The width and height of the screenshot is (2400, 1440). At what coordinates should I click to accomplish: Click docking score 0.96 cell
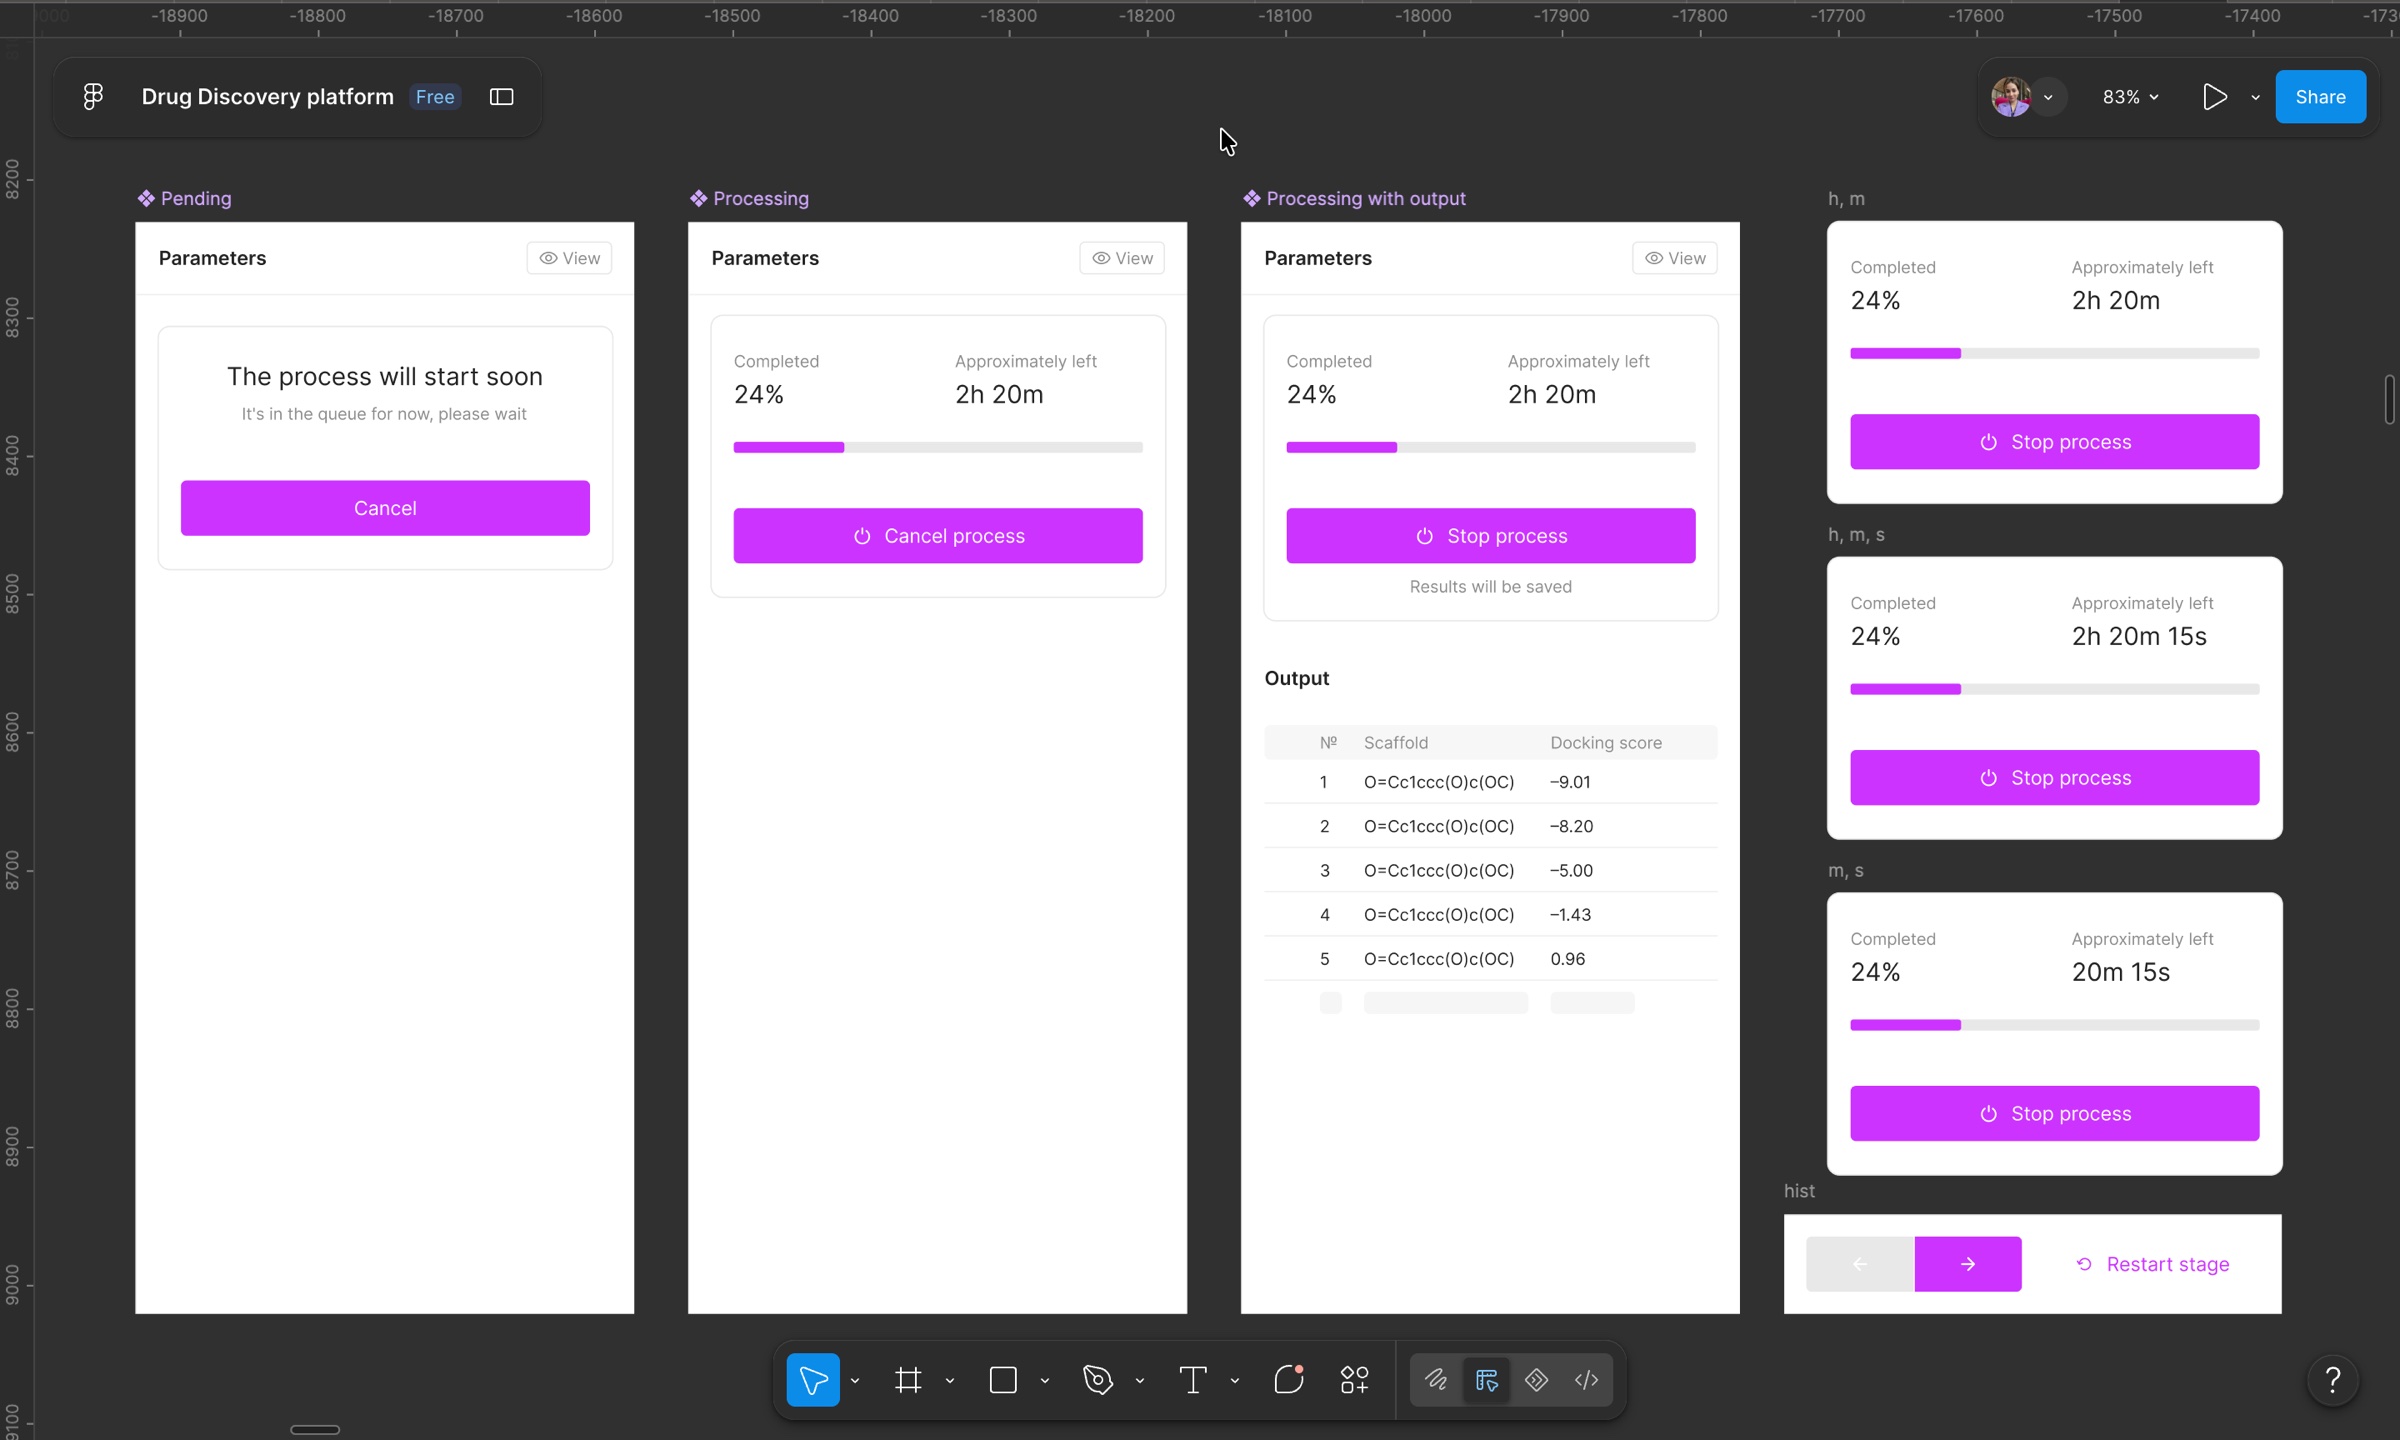[x=1567, y=959]
